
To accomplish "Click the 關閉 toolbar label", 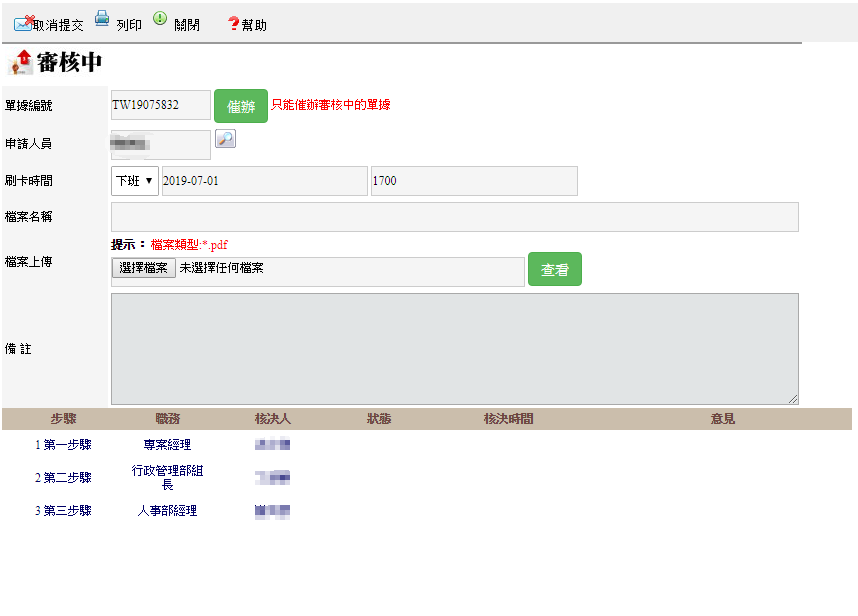I will point(187,25).
